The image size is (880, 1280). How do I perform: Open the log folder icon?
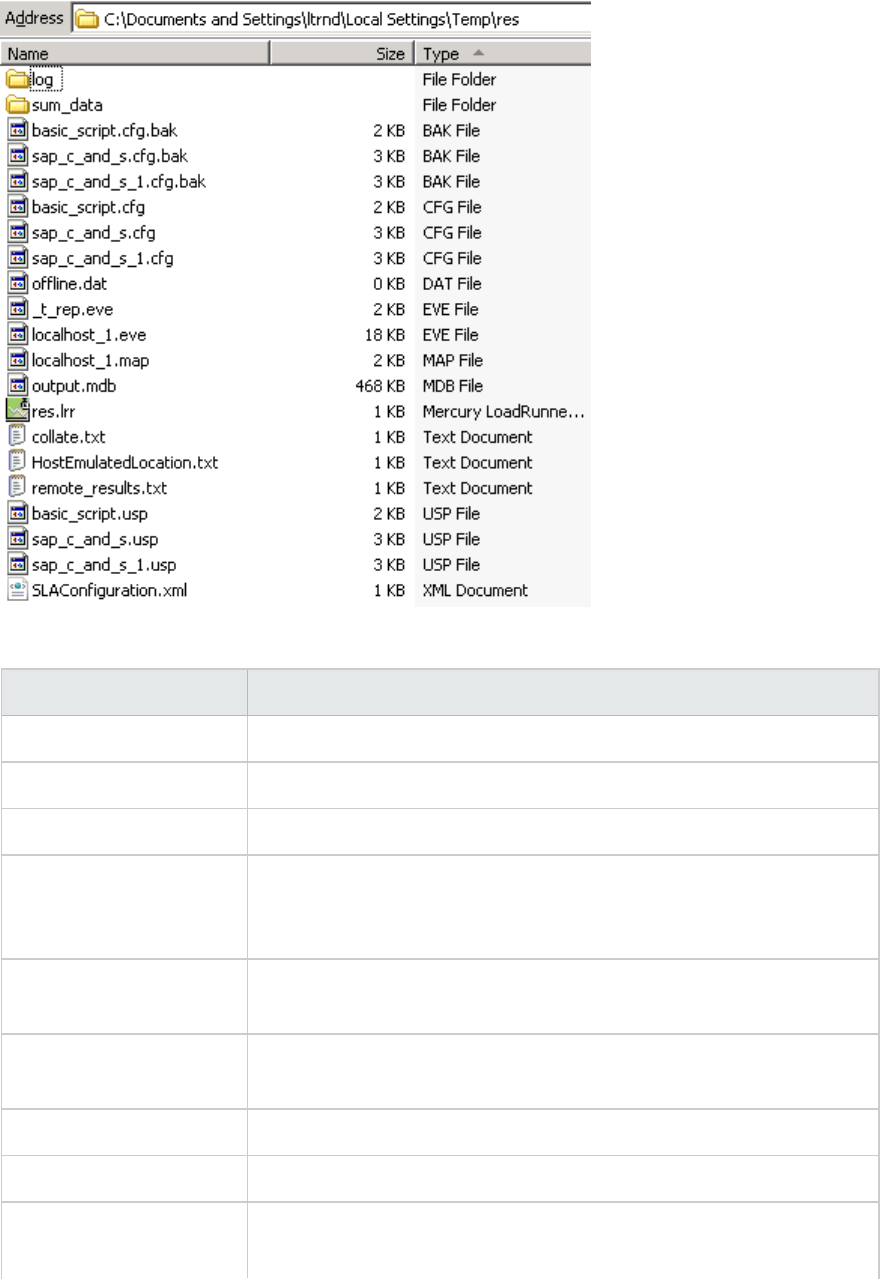point(18,79)
